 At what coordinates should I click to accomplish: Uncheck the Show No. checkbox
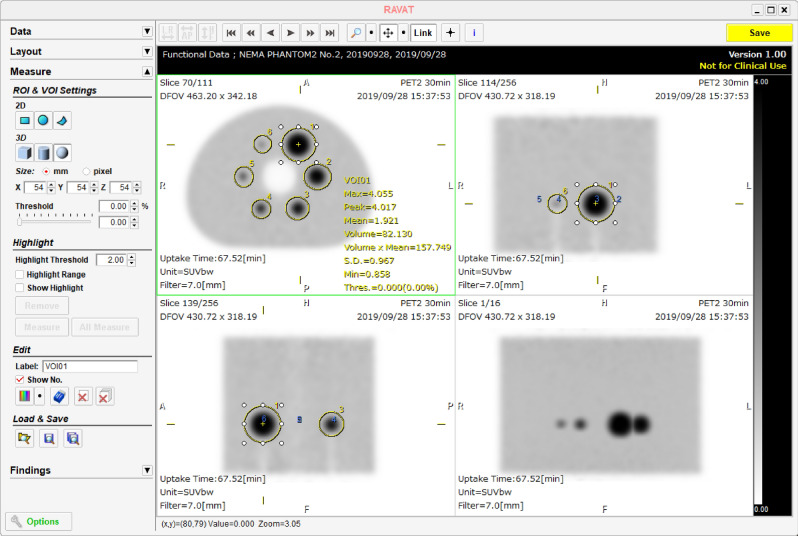[20, 380]
